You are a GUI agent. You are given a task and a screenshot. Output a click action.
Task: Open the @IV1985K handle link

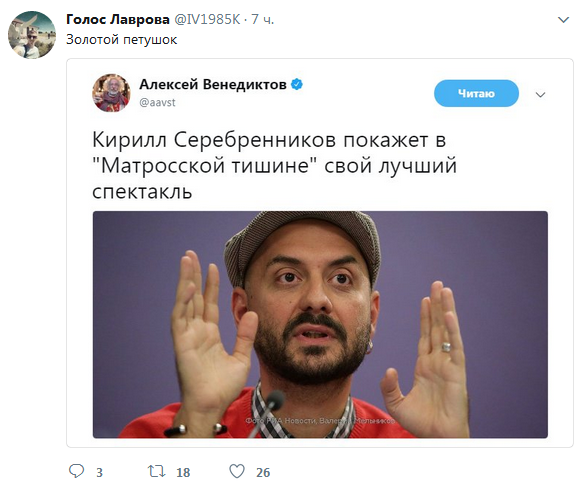coord(207,19)
